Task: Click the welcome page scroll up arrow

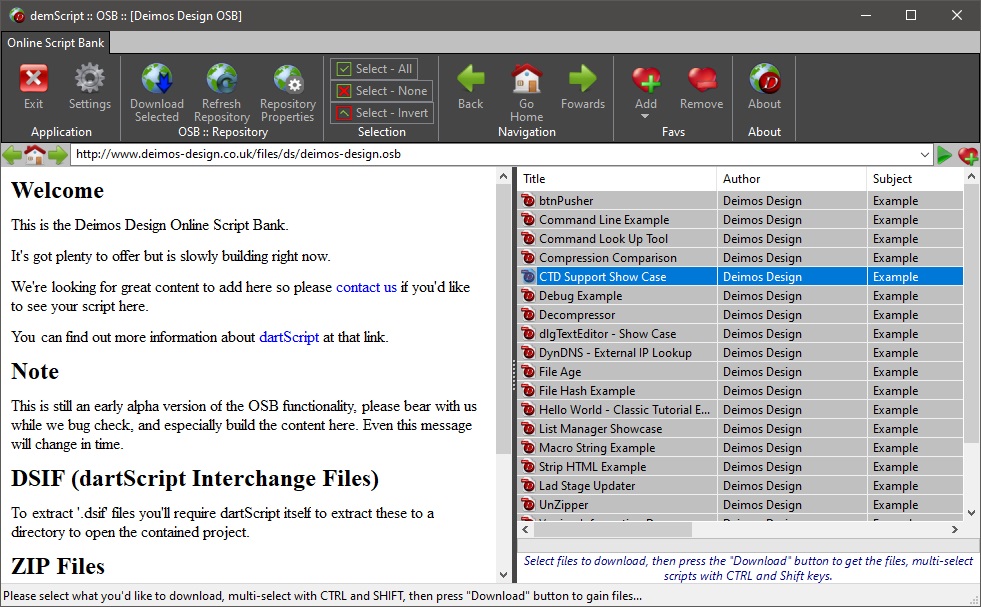Action: tap(503, 177)
